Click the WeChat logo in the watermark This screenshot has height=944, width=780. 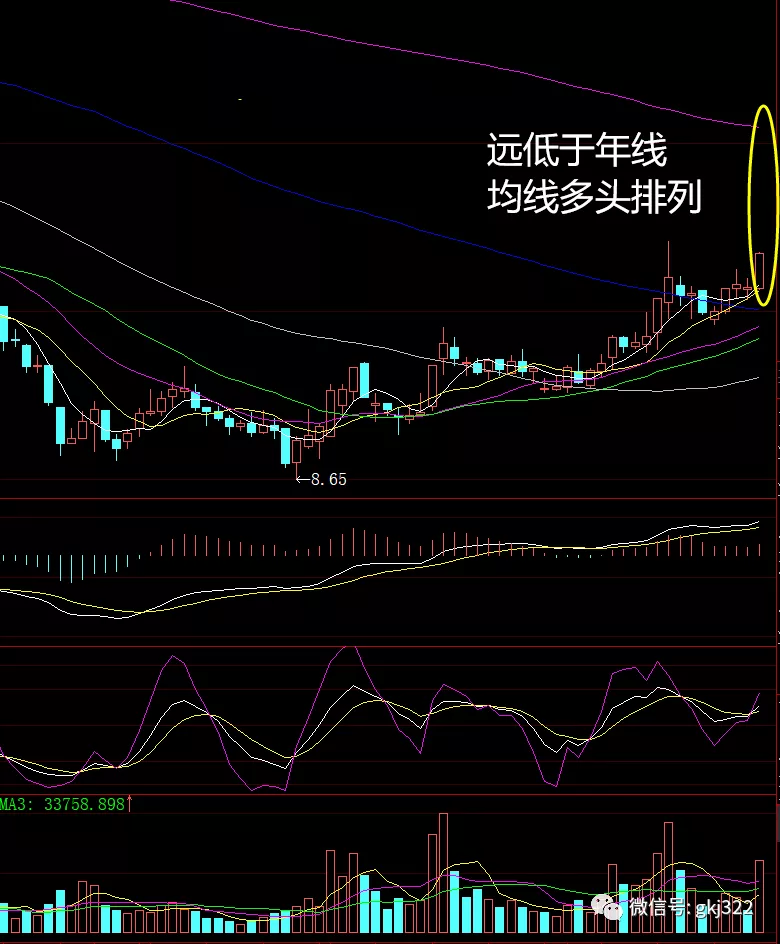point(607,907)
